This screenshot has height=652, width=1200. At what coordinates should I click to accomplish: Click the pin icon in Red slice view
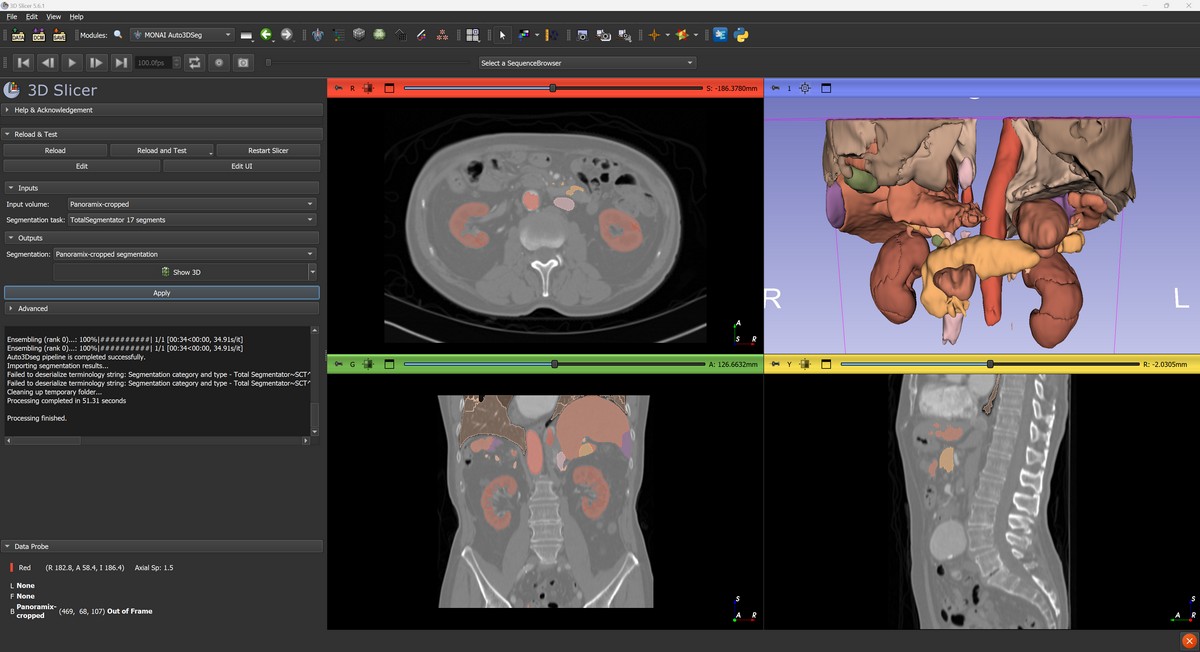[338, 88]
